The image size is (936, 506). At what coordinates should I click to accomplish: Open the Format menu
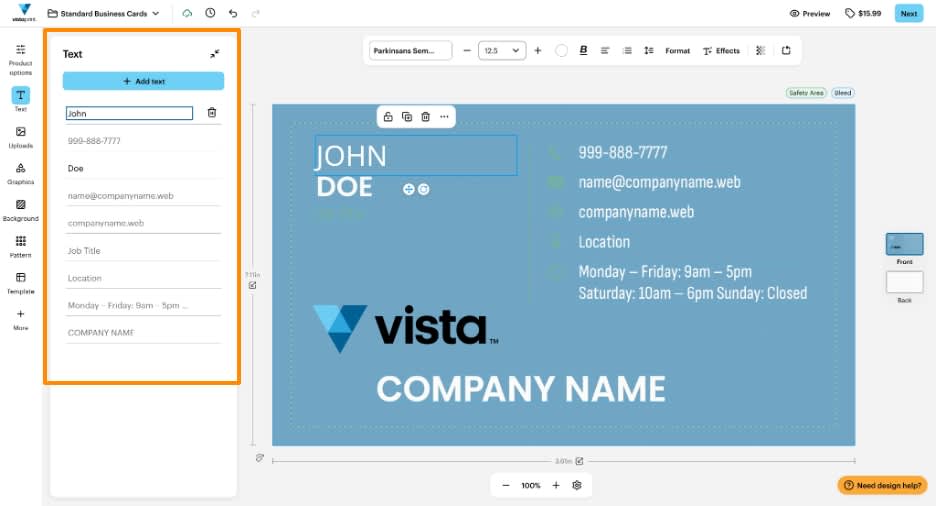point(678,51)
